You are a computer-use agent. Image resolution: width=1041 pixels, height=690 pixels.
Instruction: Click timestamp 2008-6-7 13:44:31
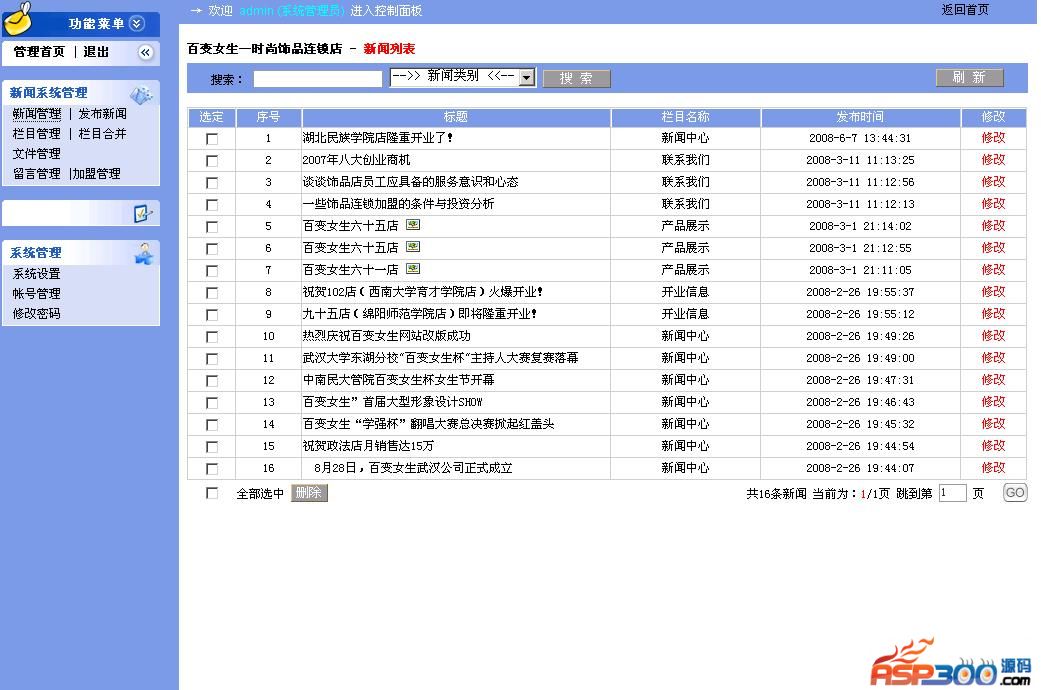pyautogui.click(x=860, y=138)
